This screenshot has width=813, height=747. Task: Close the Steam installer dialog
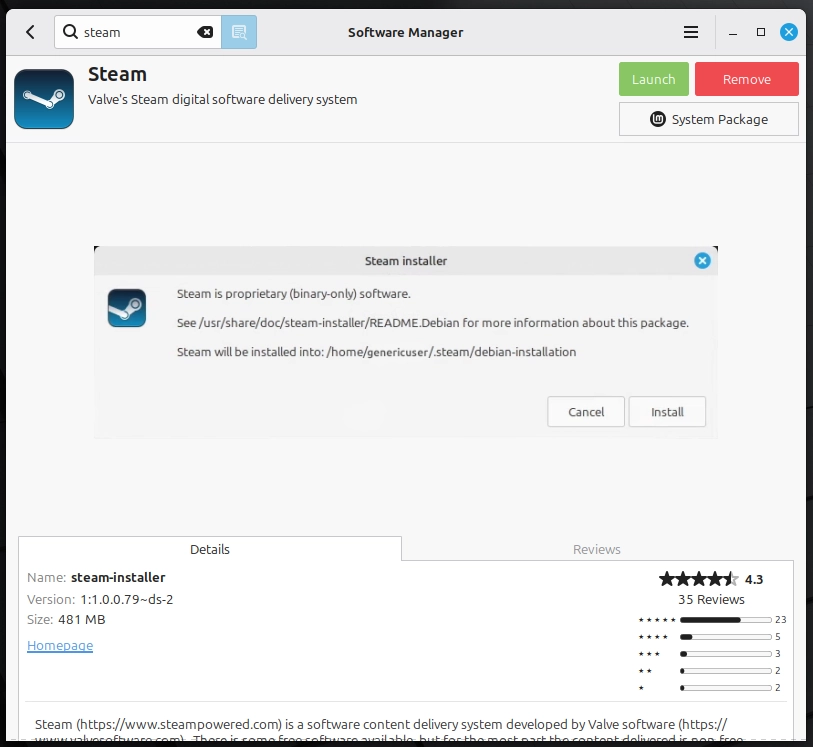click(x=702, y=260)
